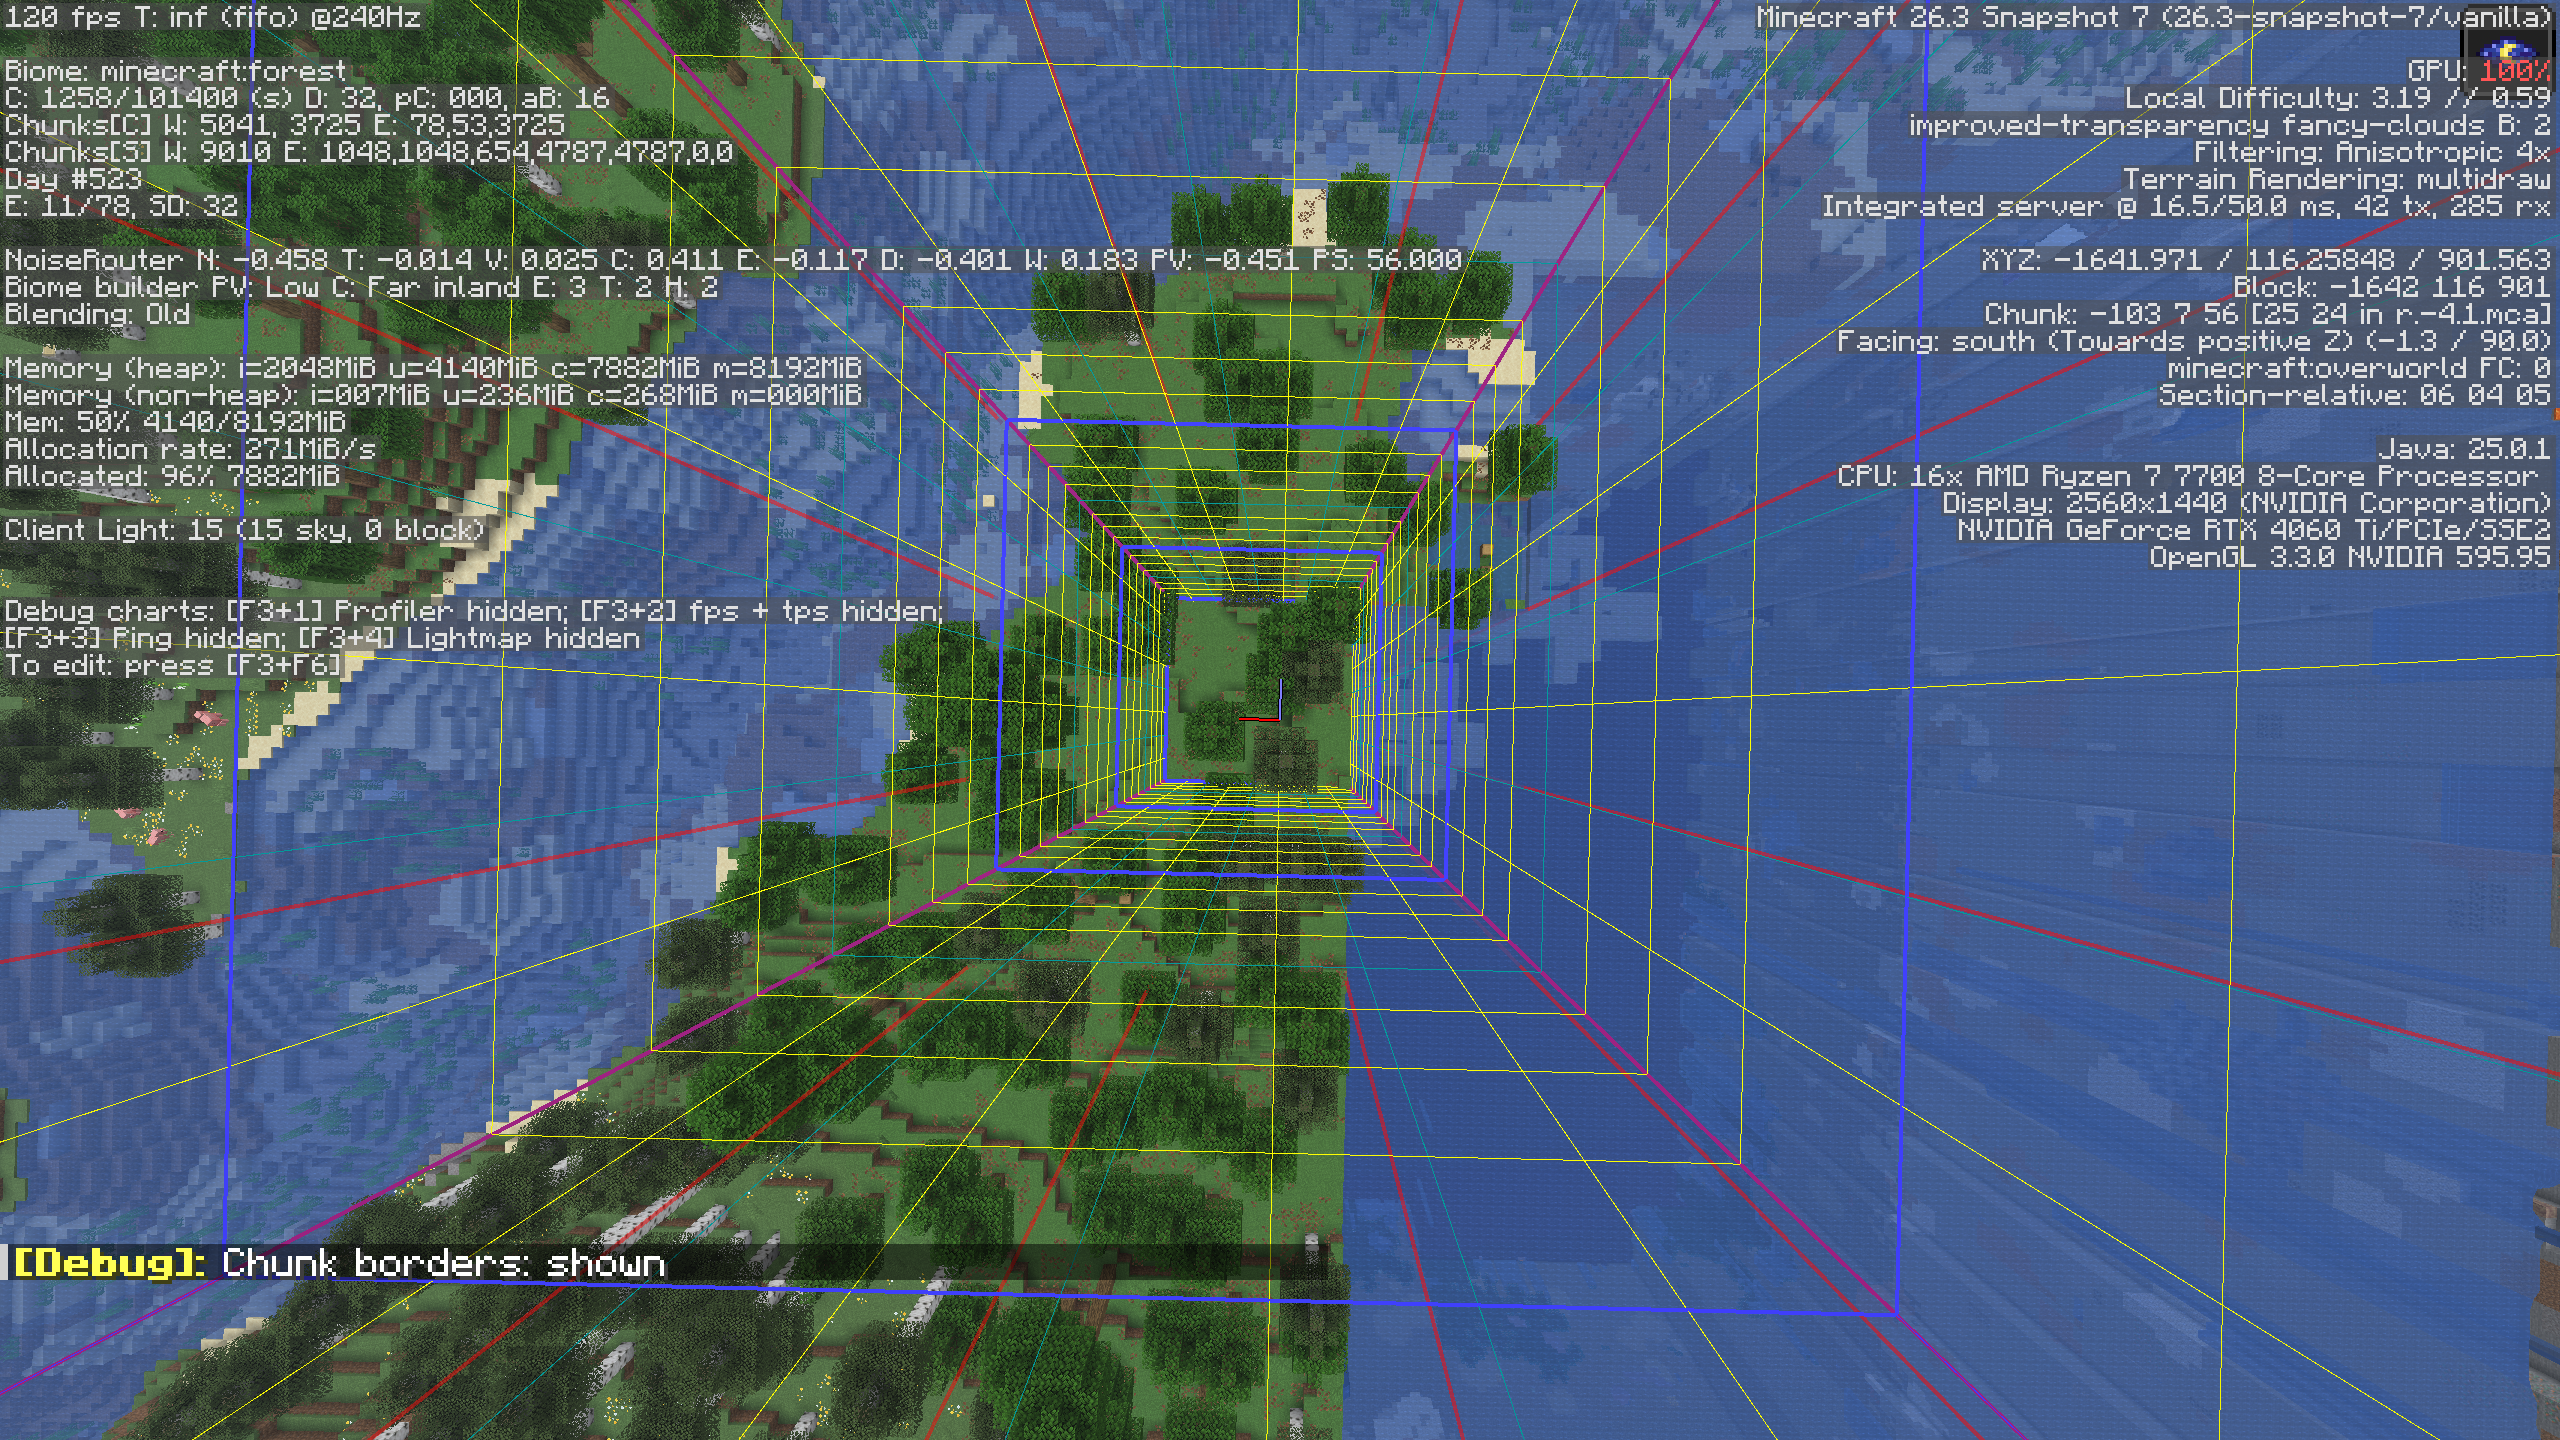Screen dimensions: 2560x1440
Task: Click the "E: 11/78, SD: 32" entity line
Action: (x=122, y=206)
